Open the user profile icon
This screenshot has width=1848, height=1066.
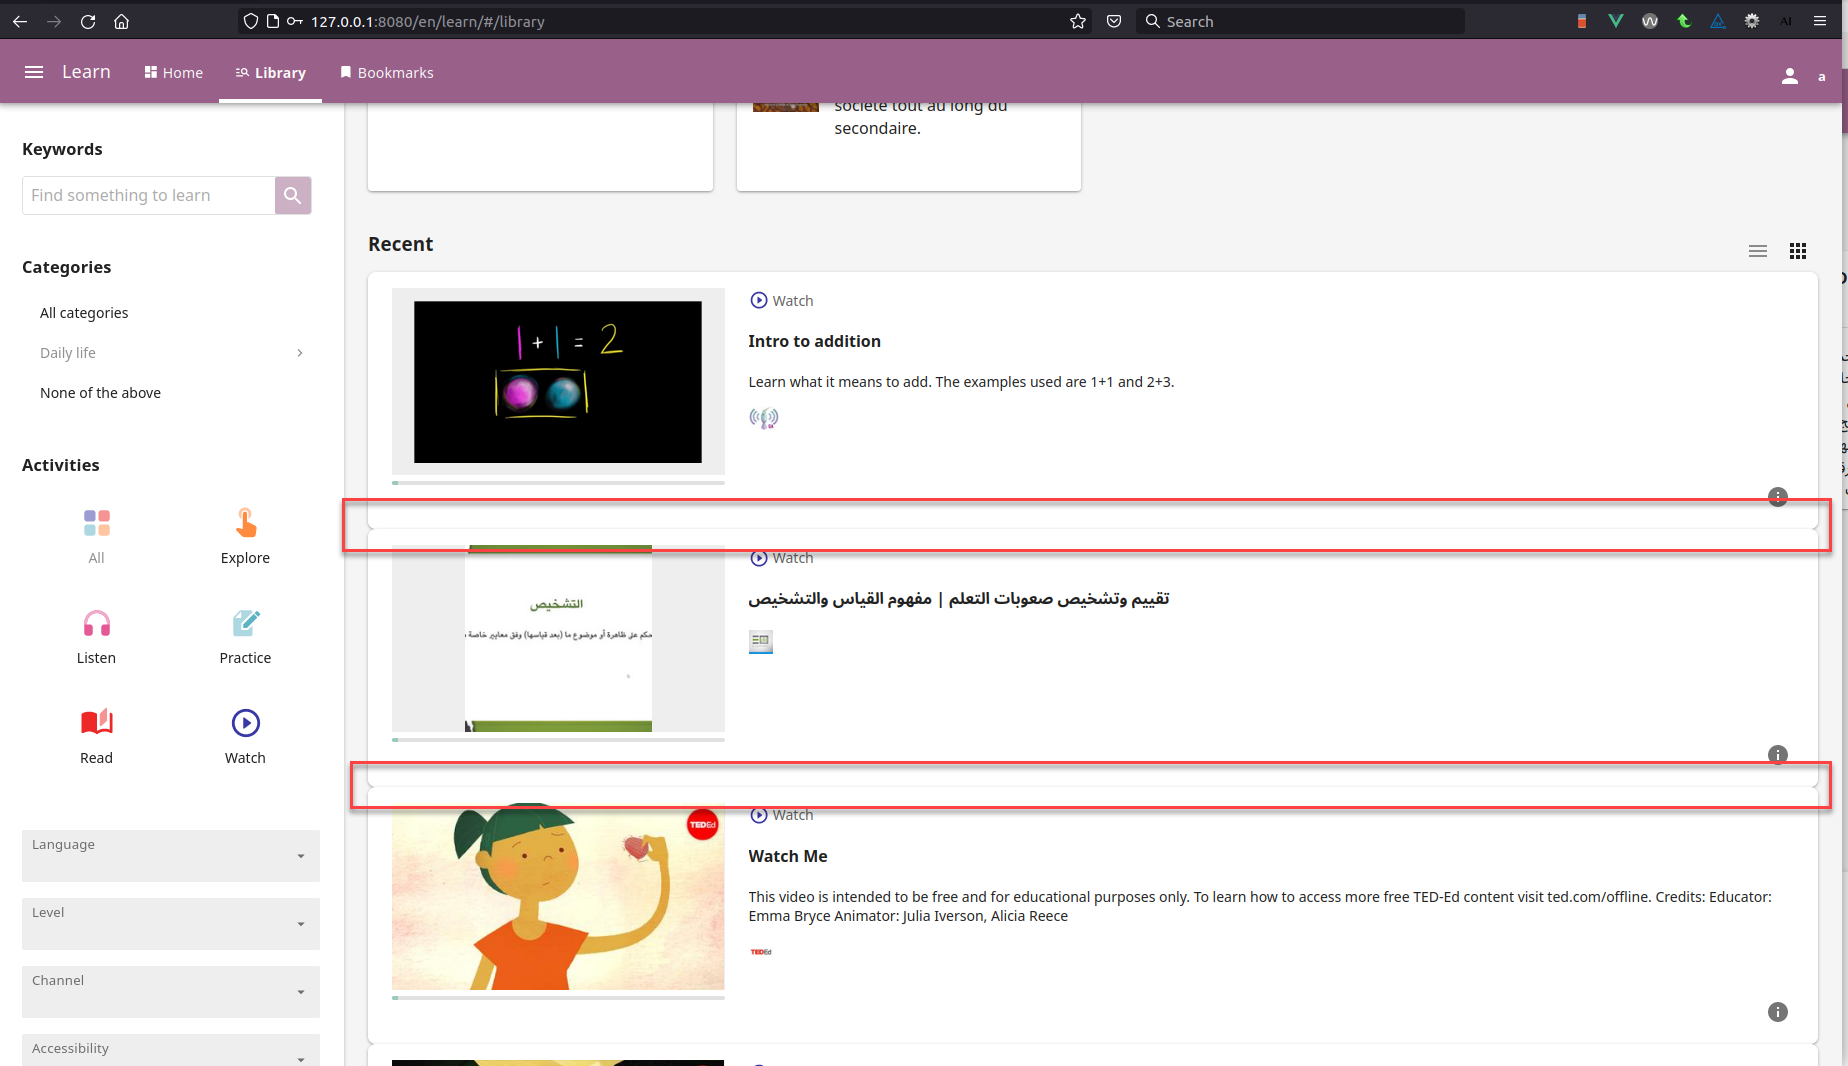tap(1790, 75)
